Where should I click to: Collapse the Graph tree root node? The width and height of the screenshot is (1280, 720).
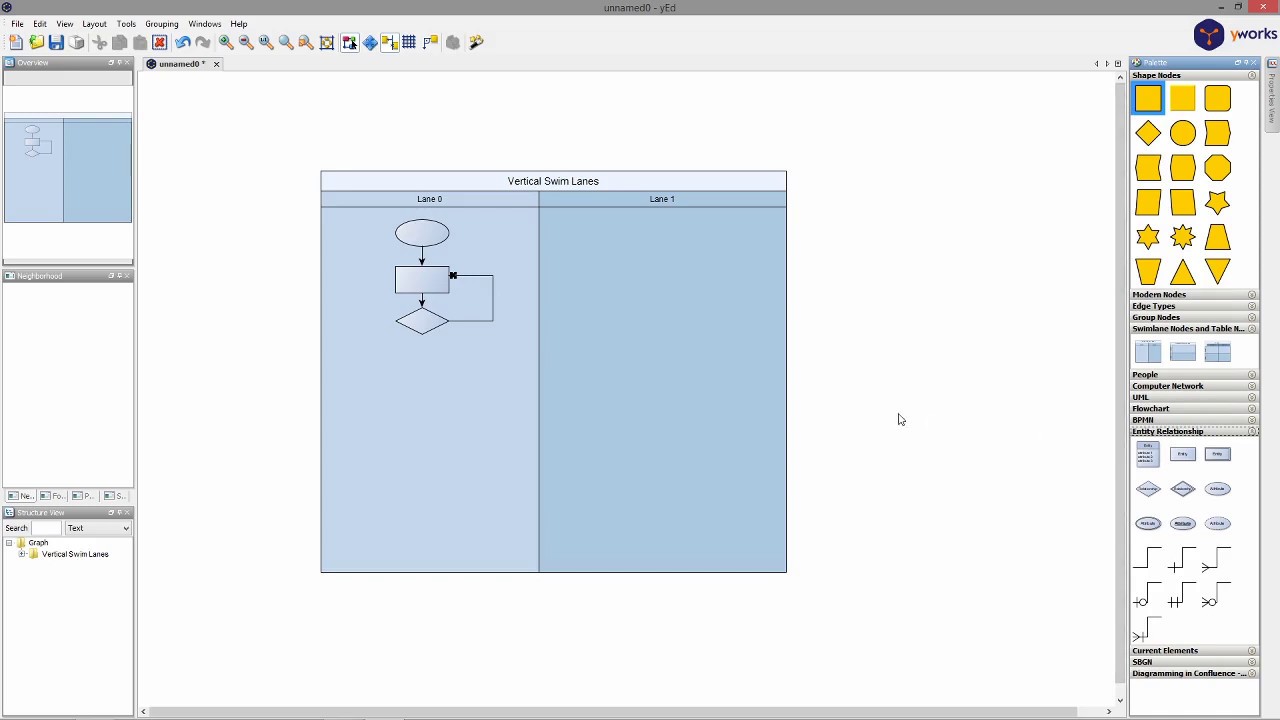pos(9,543)
